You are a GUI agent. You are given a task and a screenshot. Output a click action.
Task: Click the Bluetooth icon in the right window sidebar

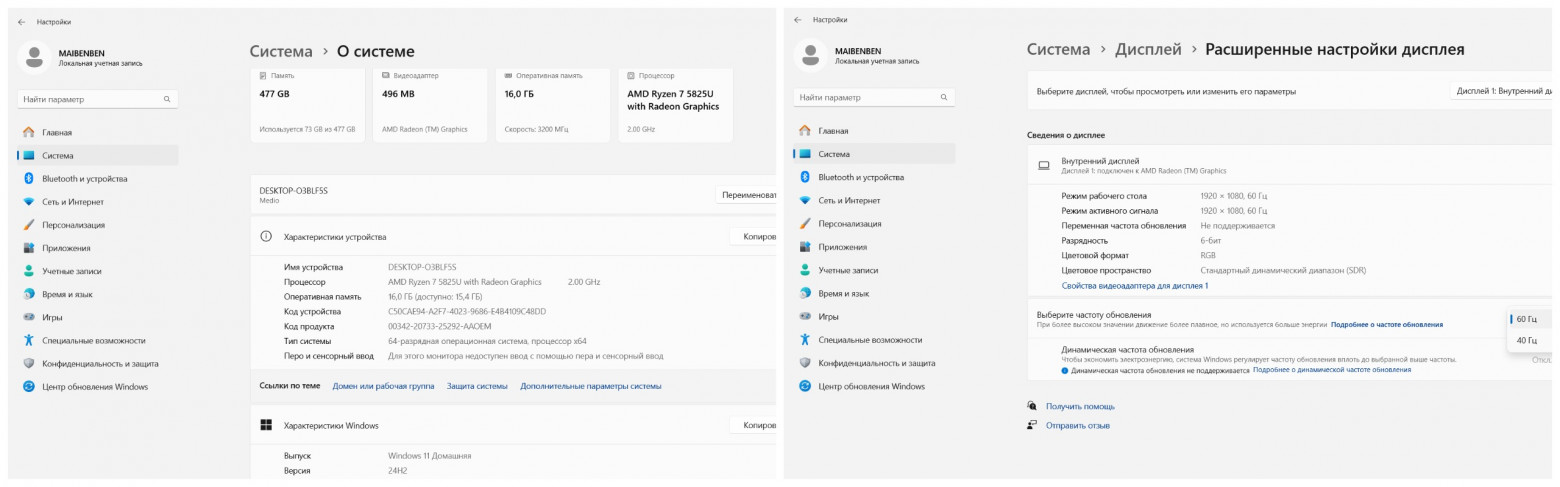pyautogui.click(x=805, y=177)
